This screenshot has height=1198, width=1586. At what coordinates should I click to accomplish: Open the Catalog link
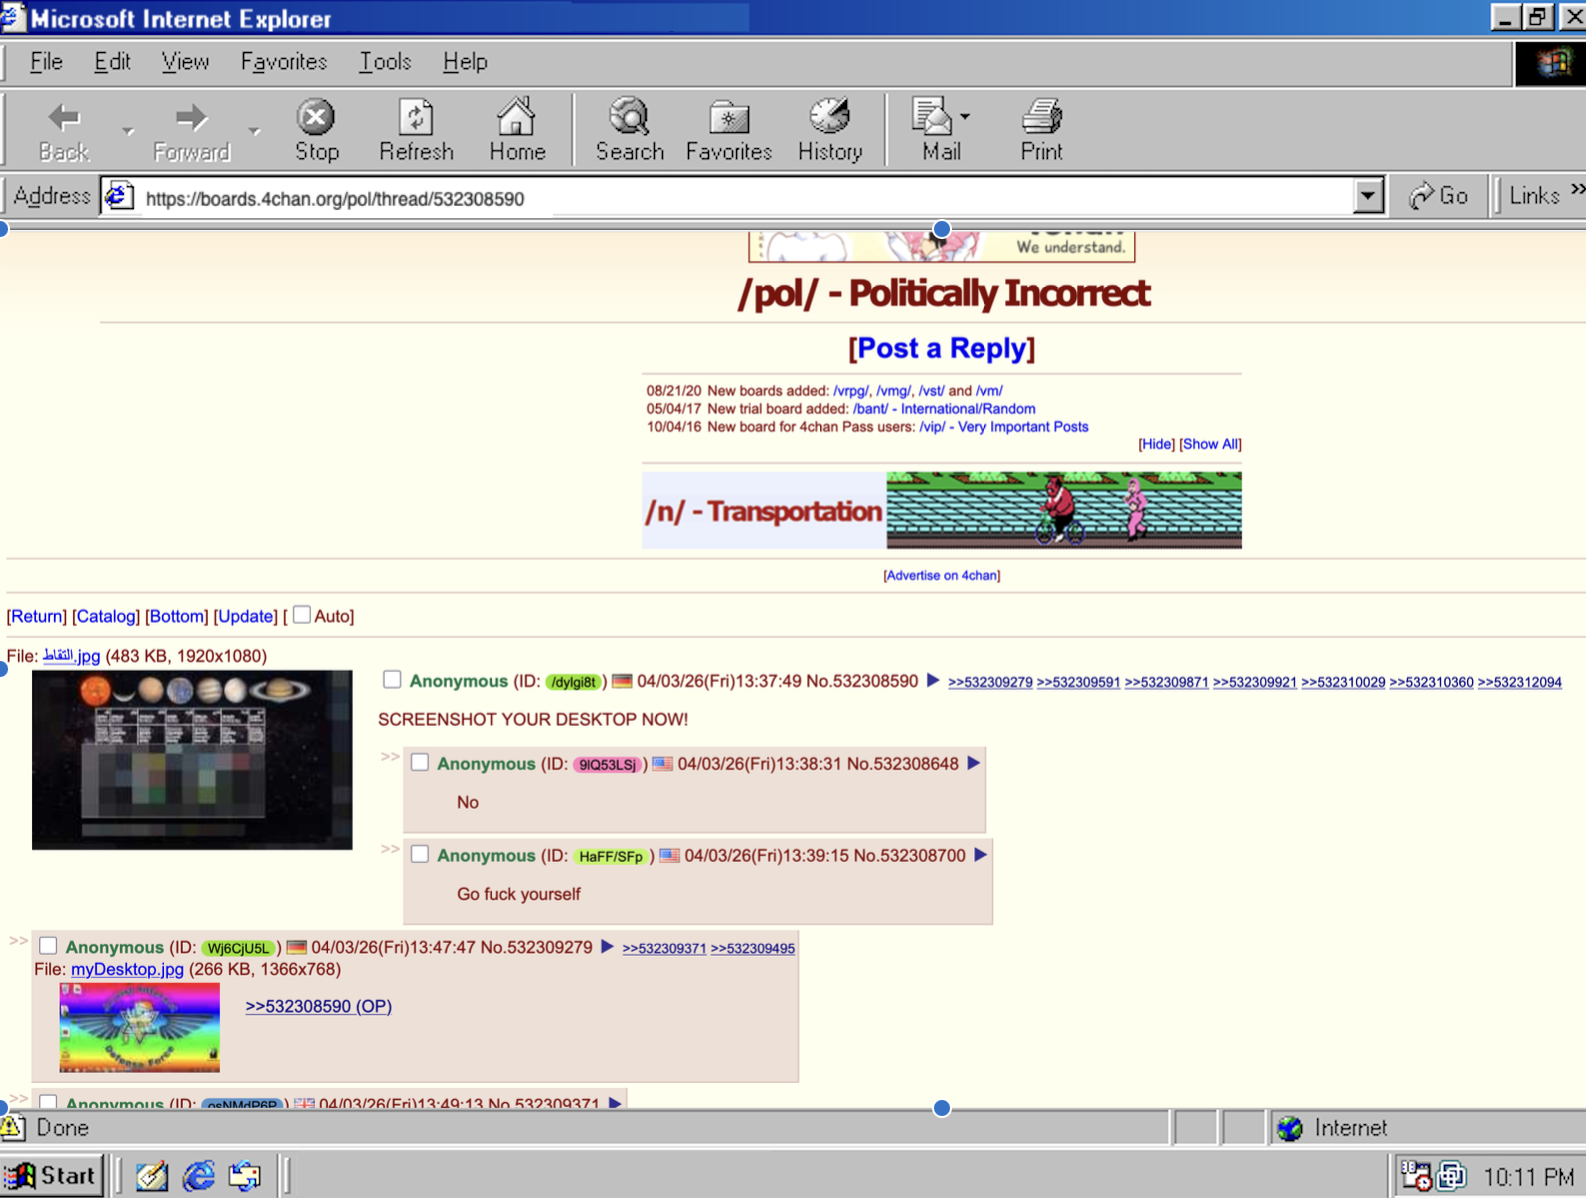tap(106, 616)
